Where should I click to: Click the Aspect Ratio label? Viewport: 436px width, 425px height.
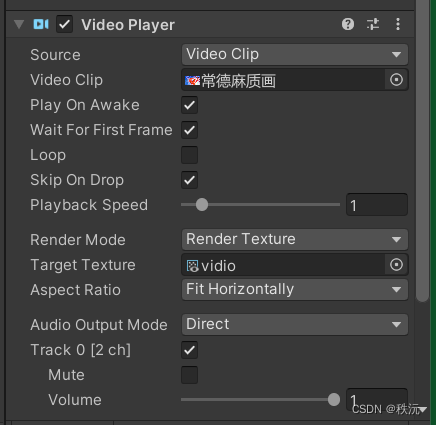[75, 290]
